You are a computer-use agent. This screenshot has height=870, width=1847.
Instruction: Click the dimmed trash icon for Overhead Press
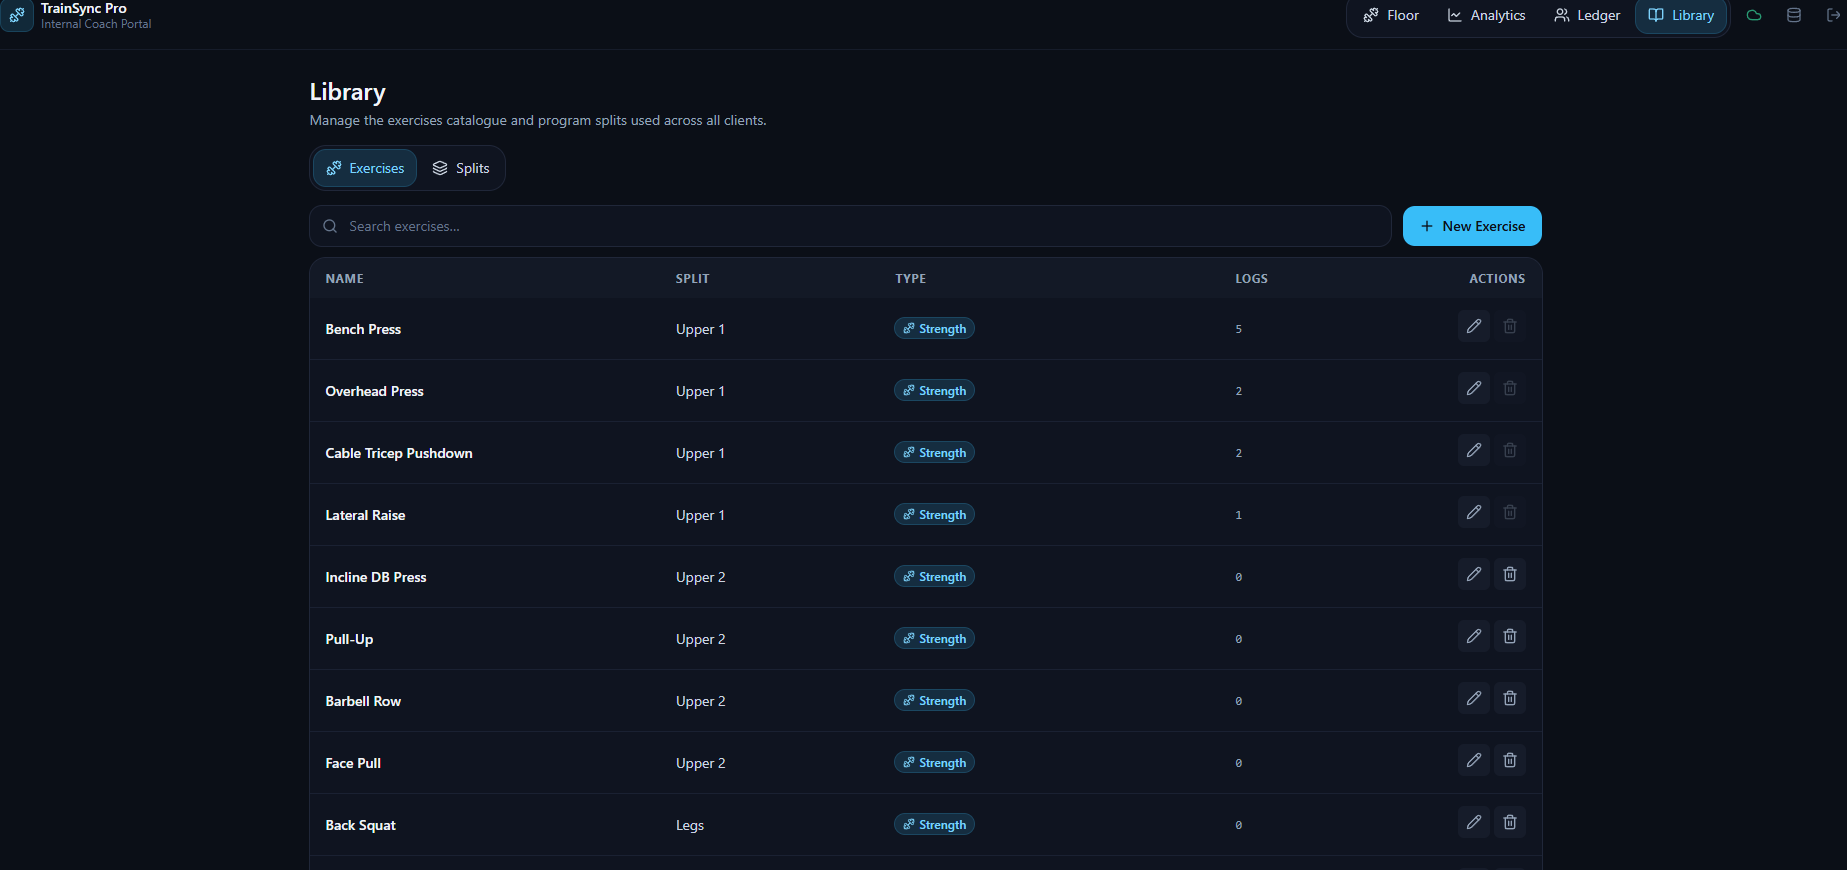[x=1510, y=388]
